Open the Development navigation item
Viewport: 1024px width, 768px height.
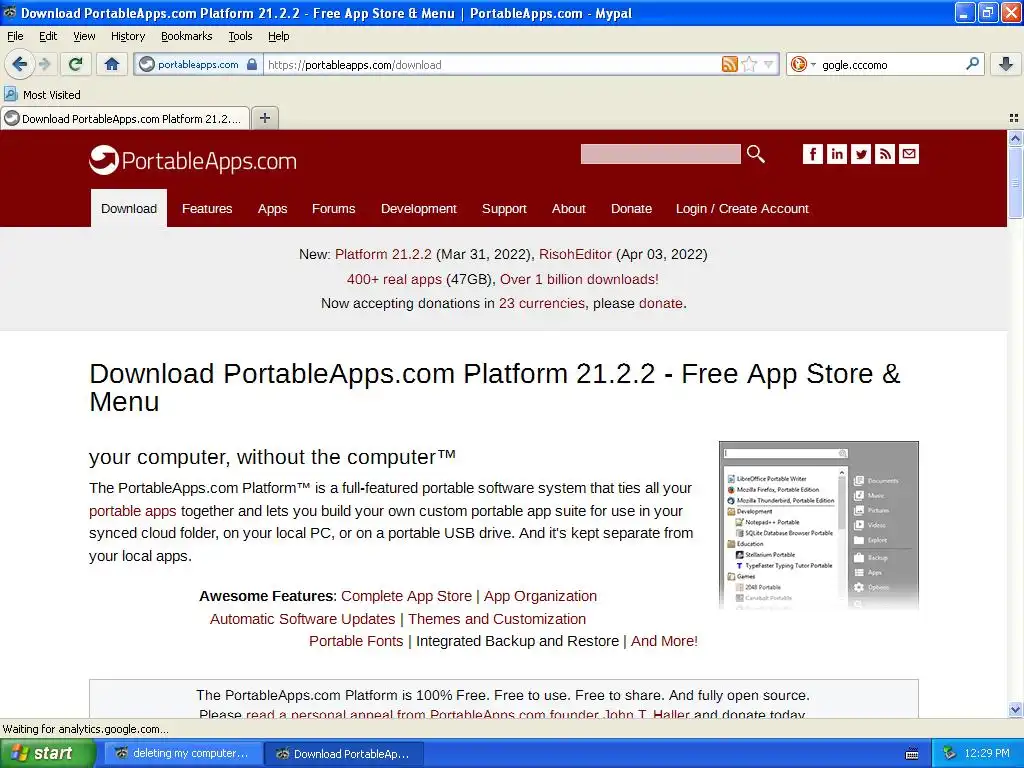419,208
